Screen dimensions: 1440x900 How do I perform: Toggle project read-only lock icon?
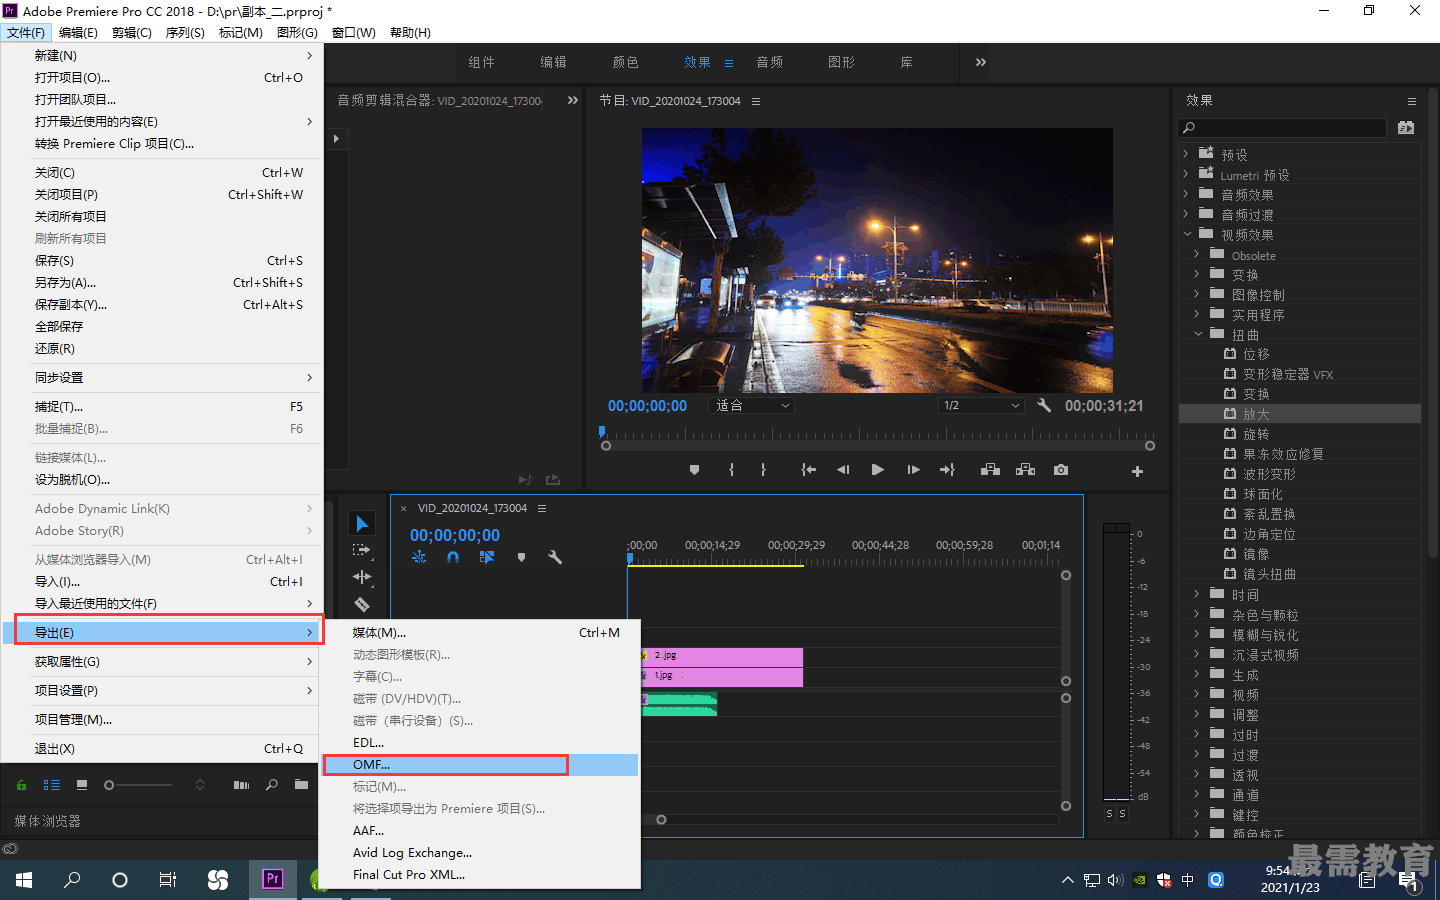coord(21,785)
